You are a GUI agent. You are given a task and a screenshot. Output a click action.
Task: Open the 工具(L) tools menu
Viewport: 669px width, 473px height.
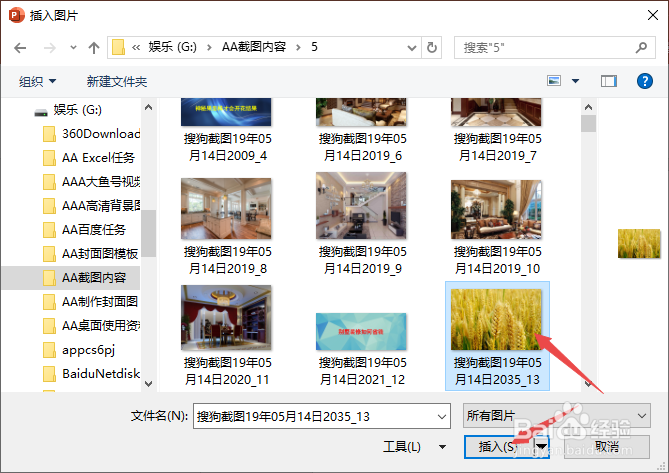pos(414,447)
